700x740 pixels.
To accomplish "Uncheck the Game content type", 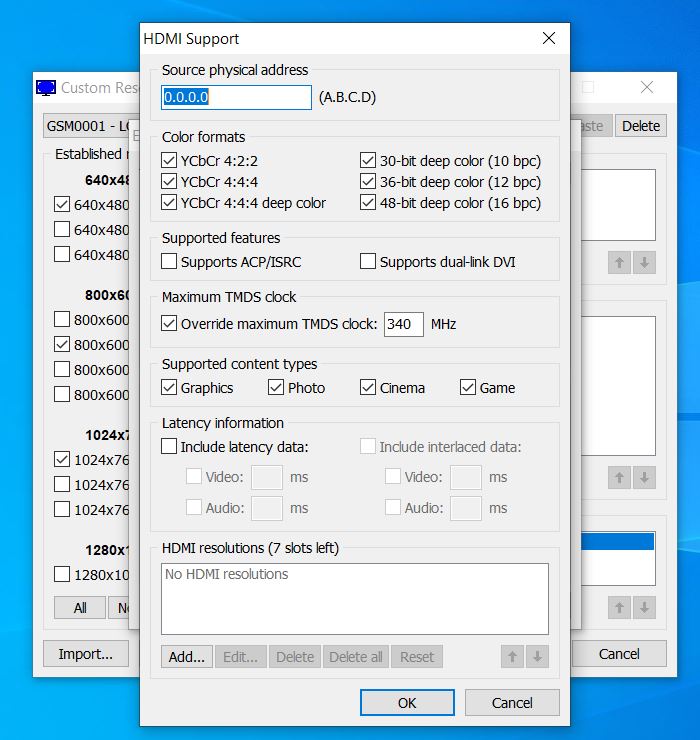I will (x=468, y=388).
